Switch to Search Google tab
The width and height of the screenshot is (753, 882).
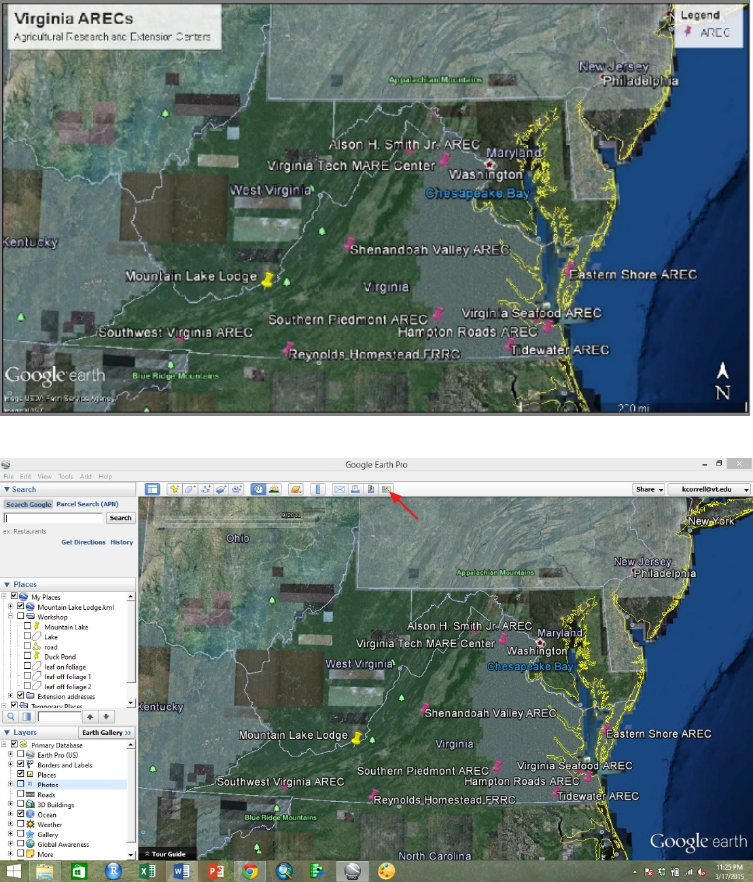[x=29, y=505]
